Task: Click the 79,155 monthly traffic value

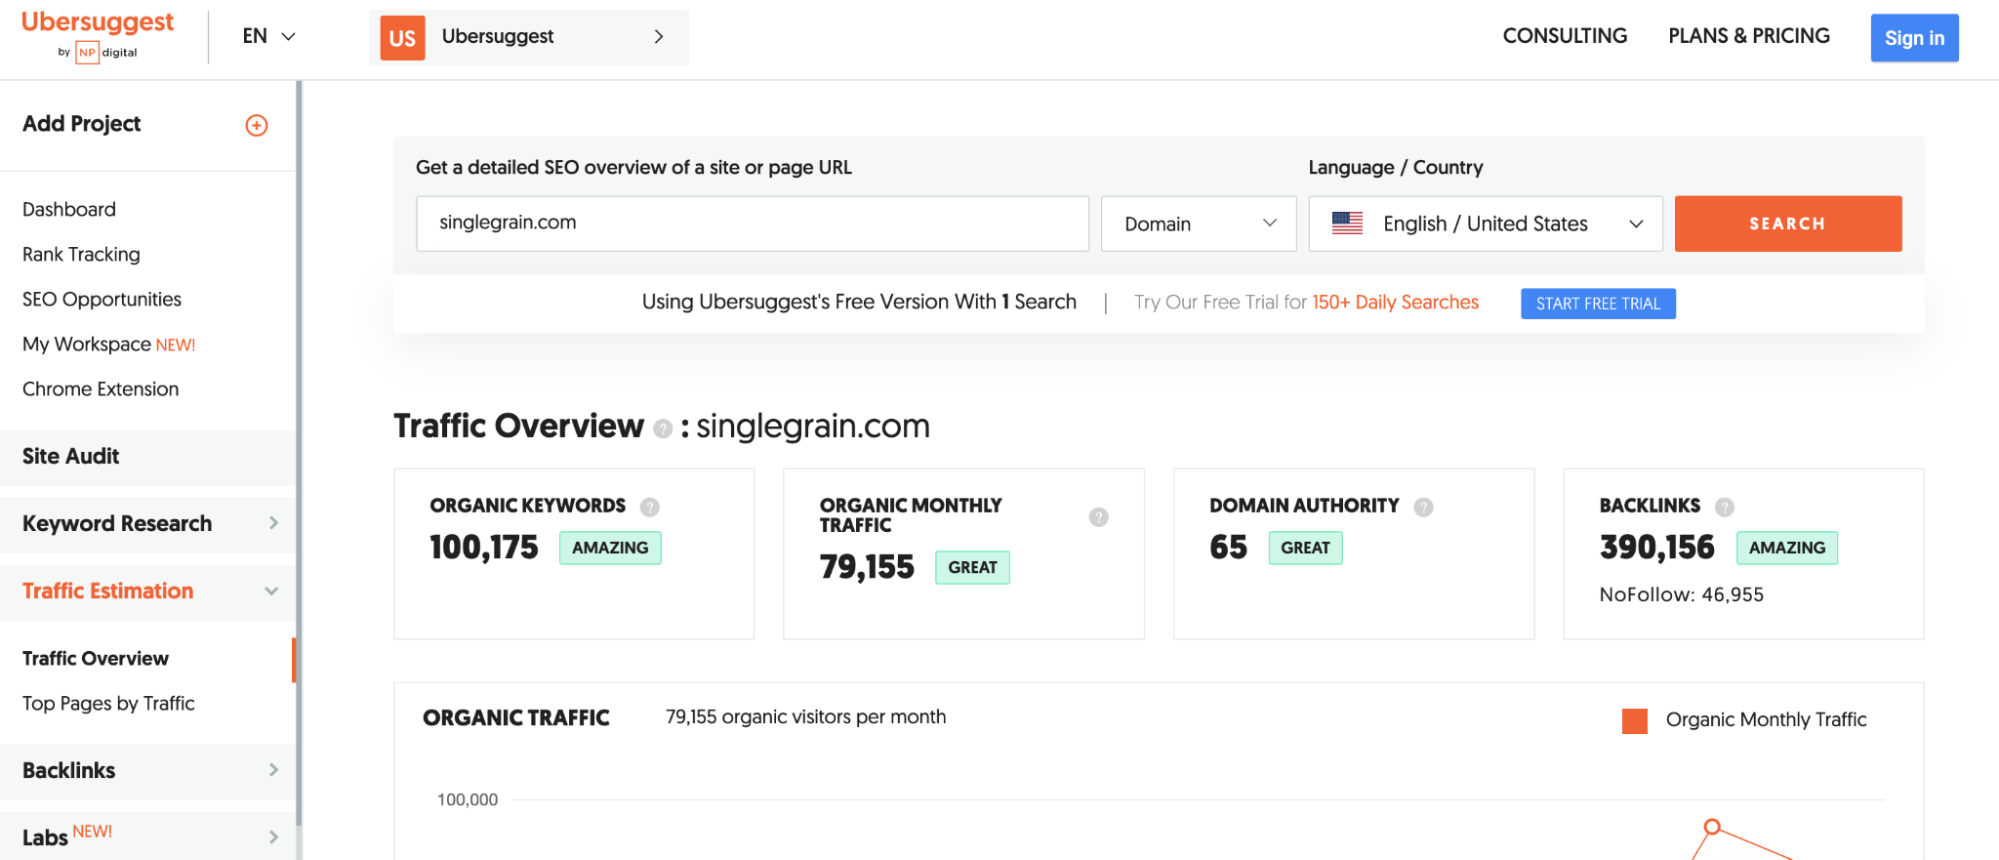Action: [x=867, y=567]
